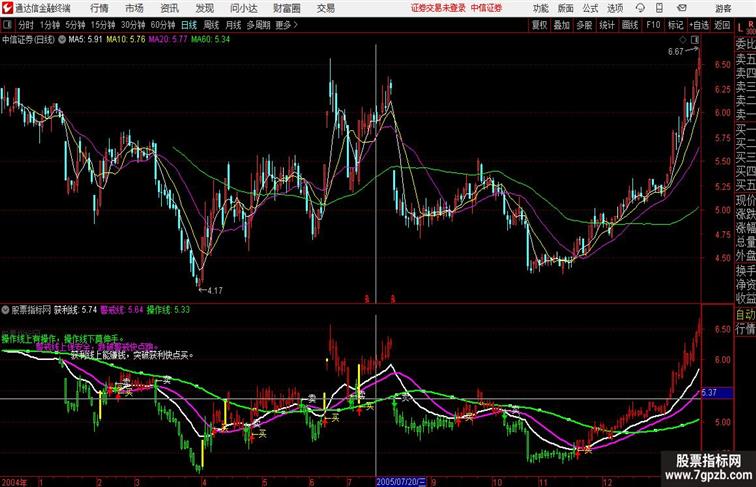Open the 市场 menu
The image size is (756, 487).
click(134, 8)
